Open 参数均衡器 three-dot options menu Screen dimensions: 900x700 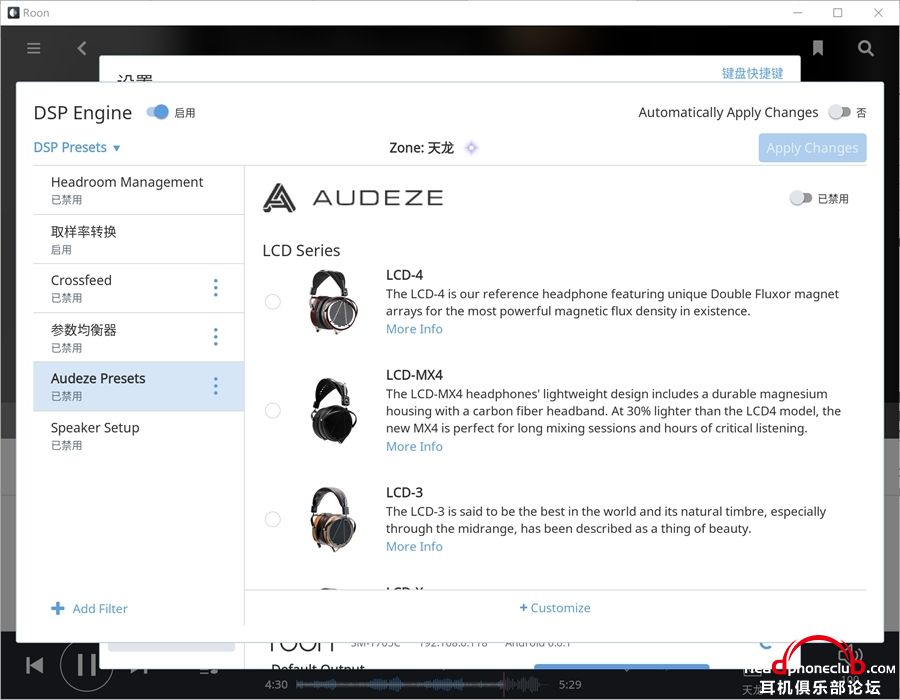[x=216, y=337]
